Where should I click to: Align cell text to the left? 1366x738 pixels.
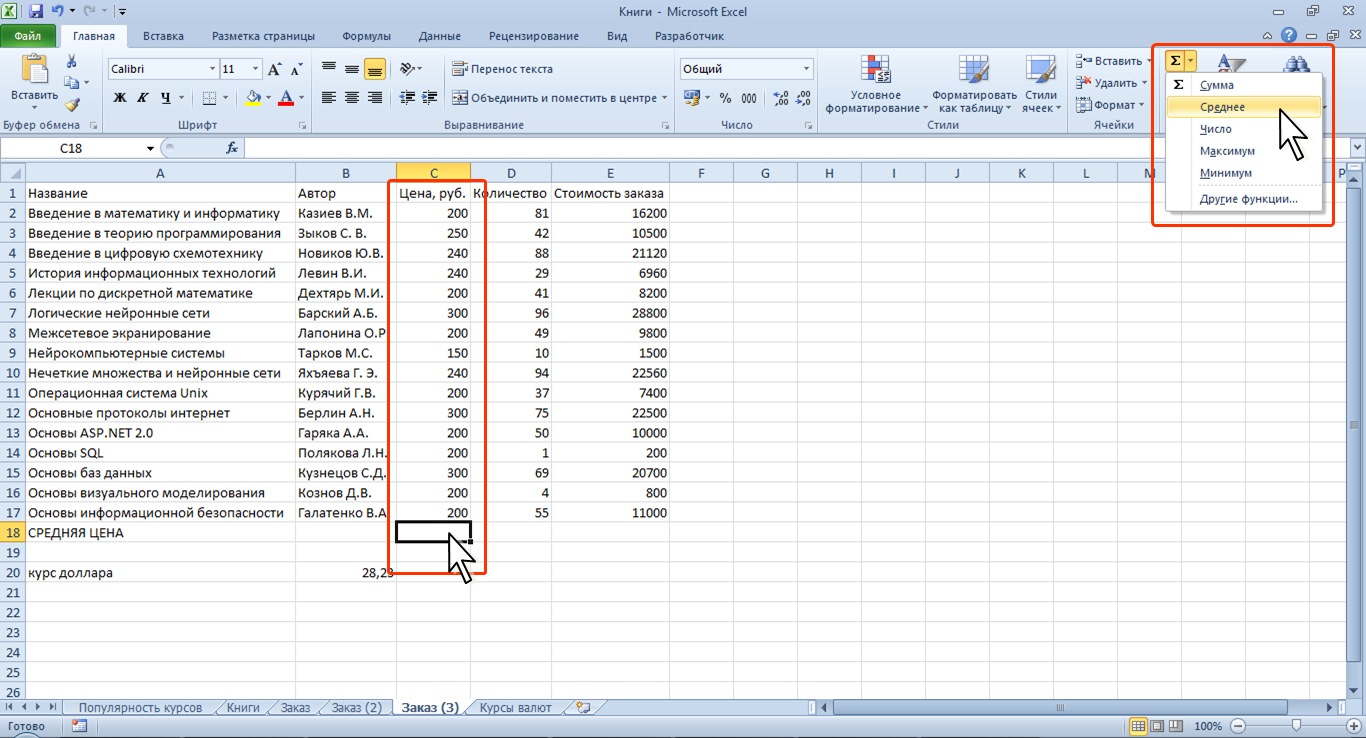328,98
